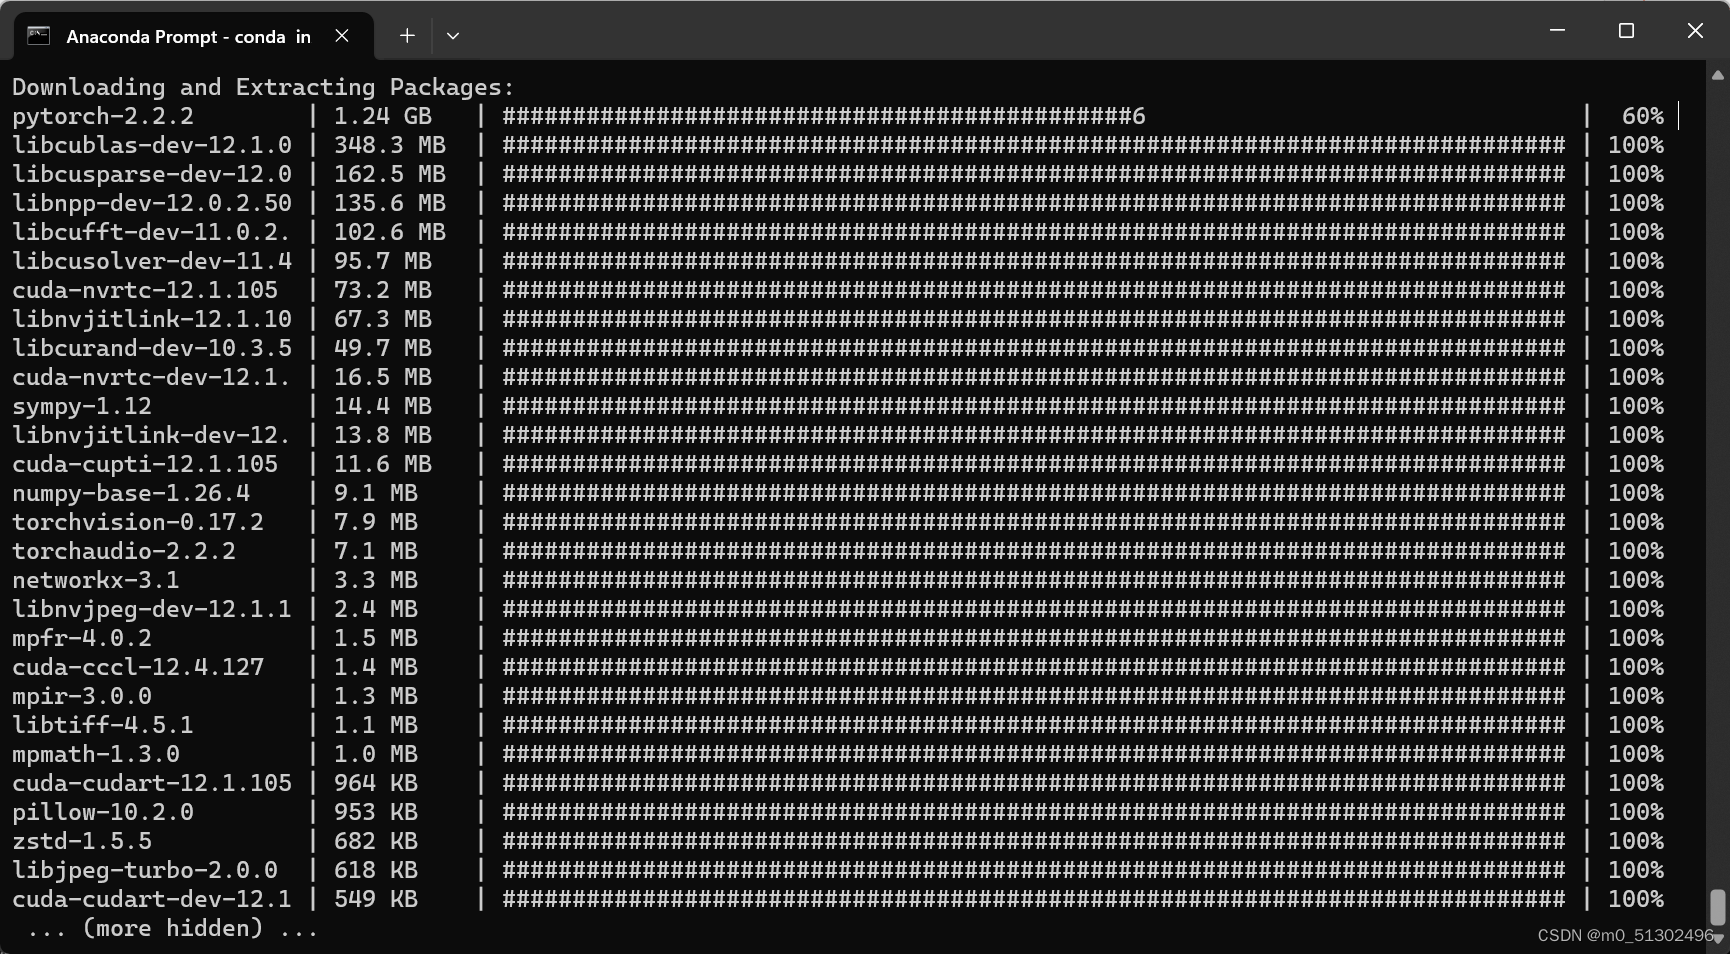Screen dimensions: 1730x954
Task: Click the 14.4 MB size value
Action: [x=383, y=406]
